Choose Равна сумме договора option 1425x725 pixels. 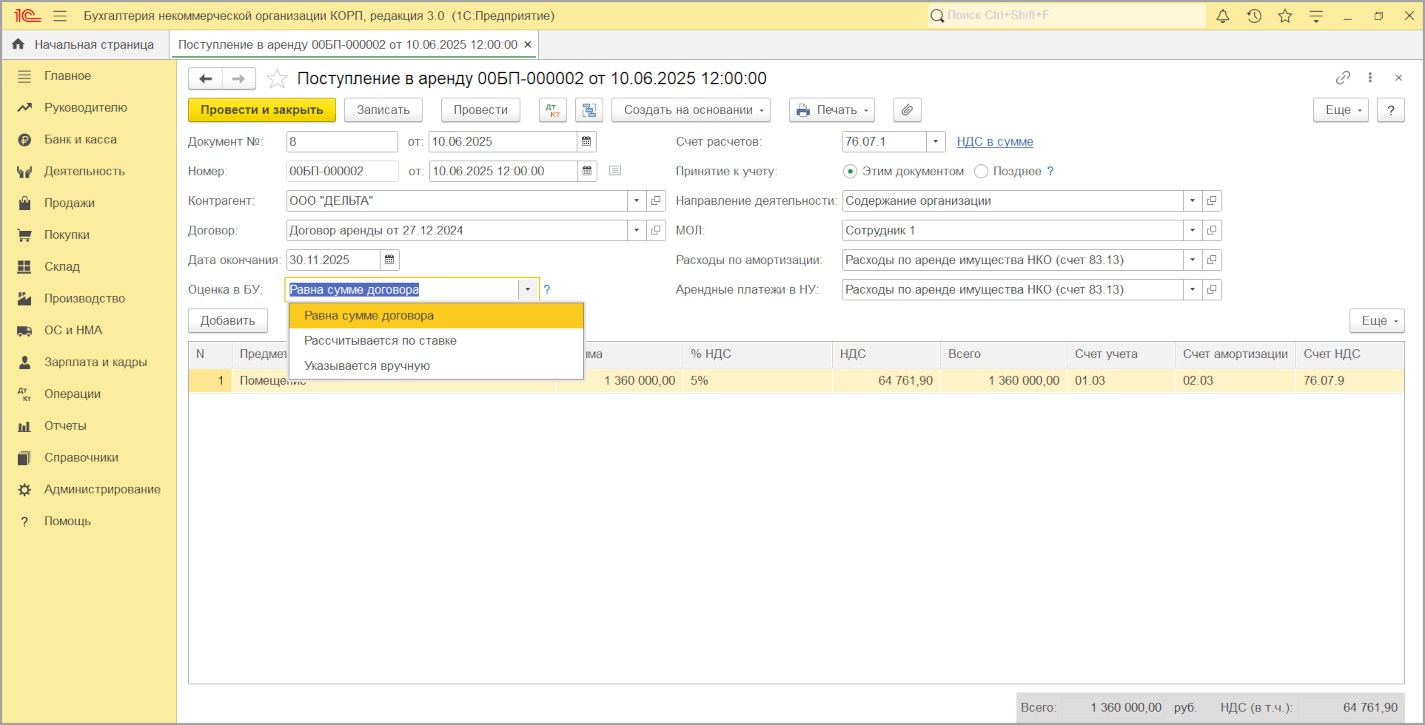[436, 315]
